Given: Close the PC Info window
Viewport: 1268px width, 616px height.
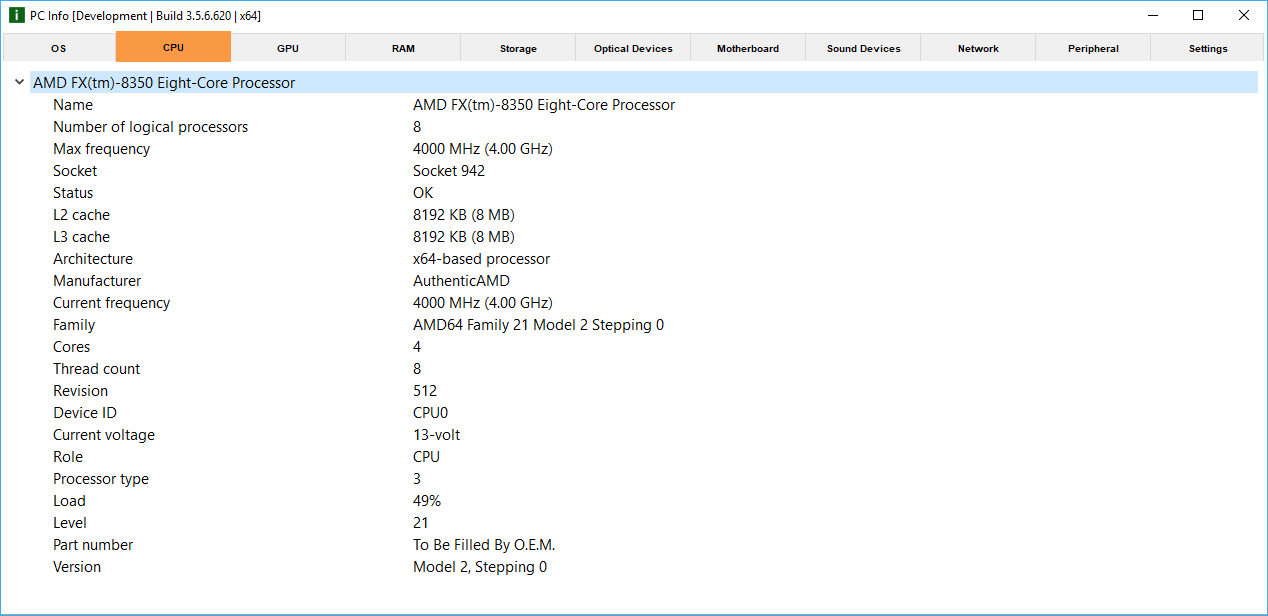Looking at the screenshot, I should point(1244,15).
